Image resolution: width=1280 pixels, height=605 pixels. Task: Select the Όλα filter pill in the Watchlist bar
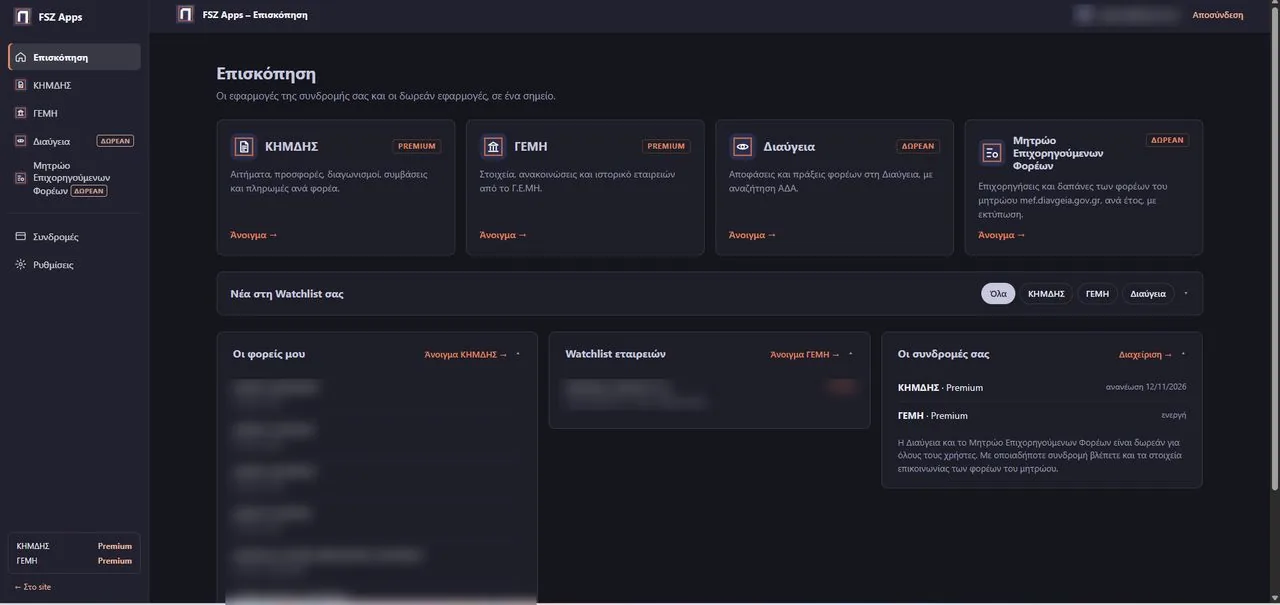(x=998, y=293)
